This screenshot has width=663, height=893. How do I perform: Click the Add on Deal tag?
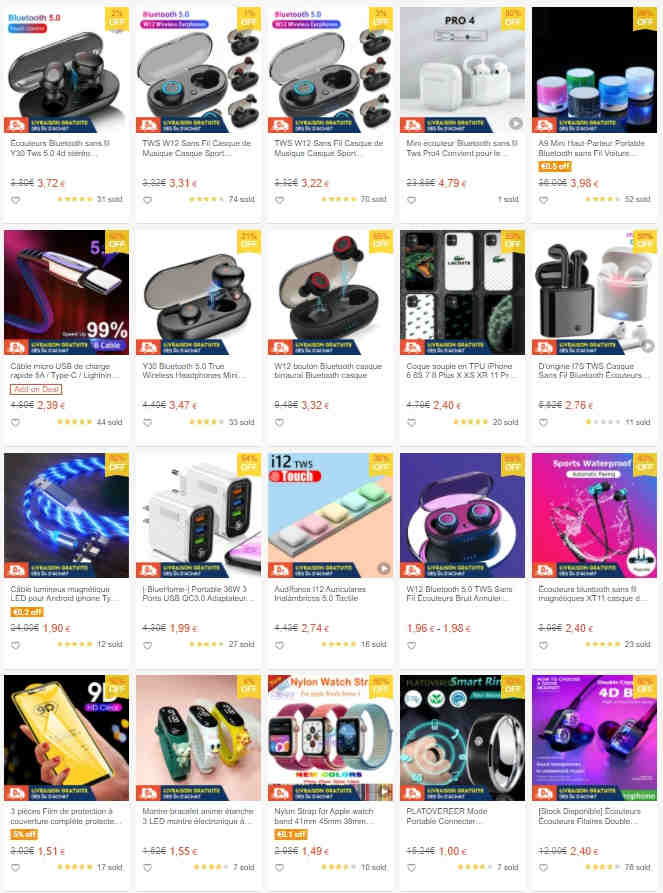click(36, 390)
